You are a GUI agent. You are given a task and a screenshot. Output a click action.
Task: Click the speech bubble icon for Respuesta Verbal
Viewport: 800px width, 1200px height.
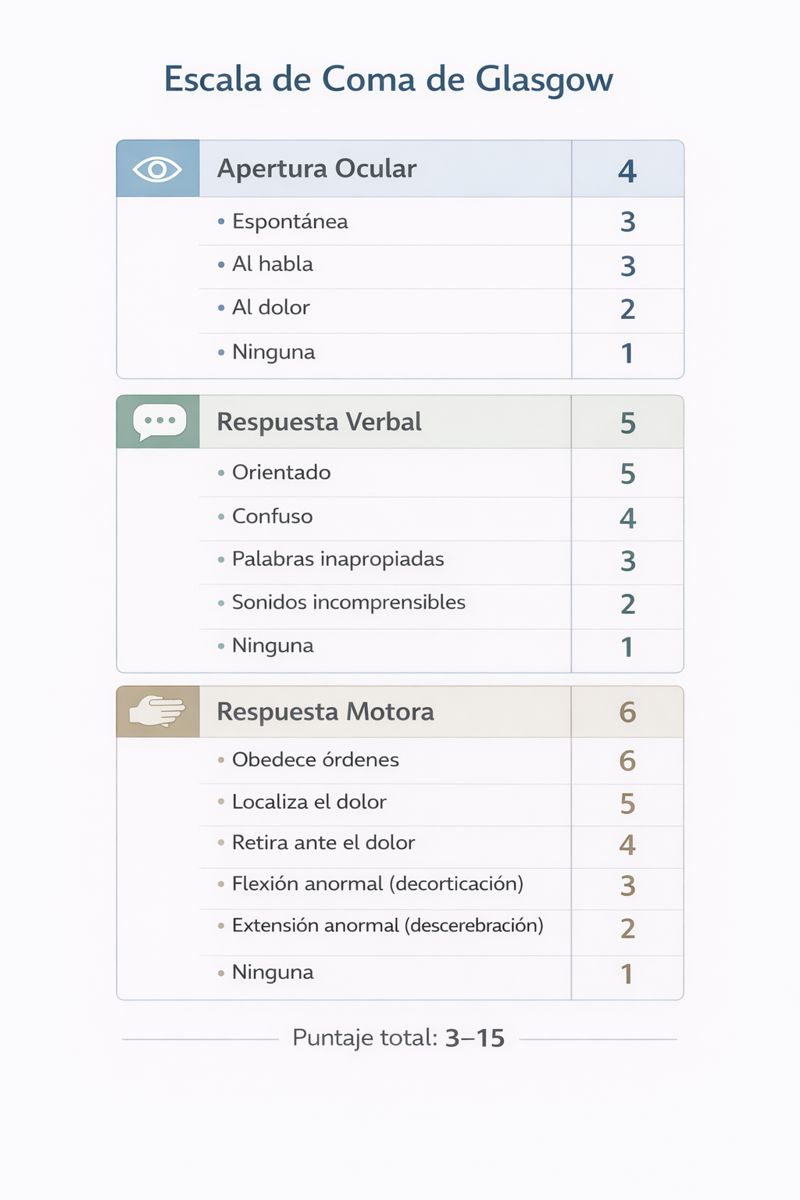(x=158, y=422)
